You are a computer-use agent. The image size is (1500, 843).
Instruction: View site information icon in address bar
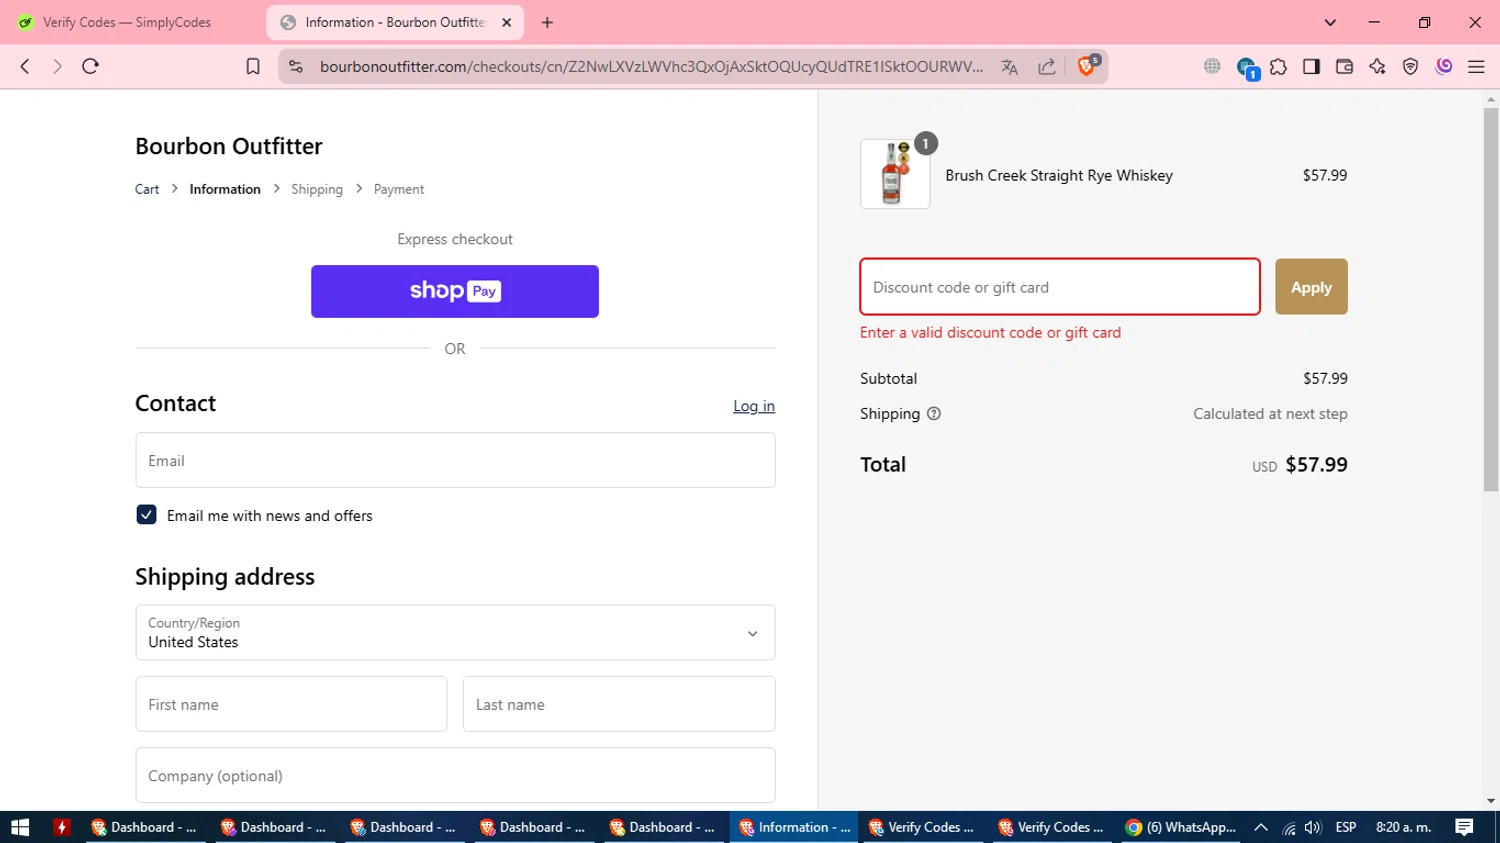pos(295,66)
